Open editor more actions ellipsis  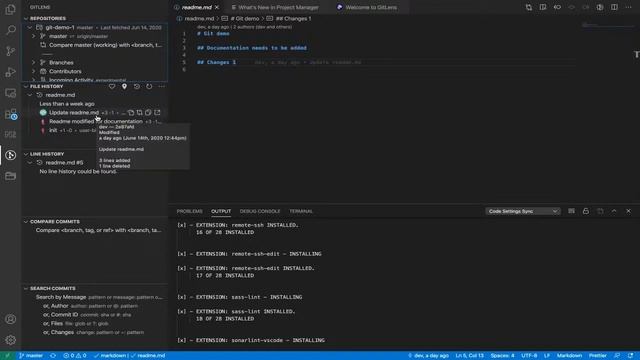pos(629,7)
